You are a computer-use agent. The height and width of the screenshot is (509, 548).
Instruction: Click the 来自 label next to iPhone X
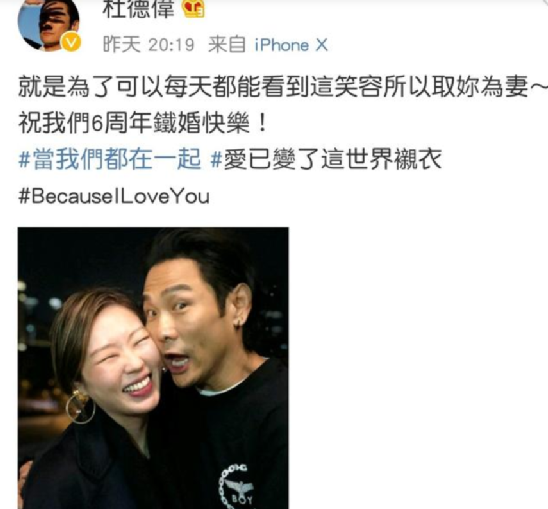[x=227, y=45]
